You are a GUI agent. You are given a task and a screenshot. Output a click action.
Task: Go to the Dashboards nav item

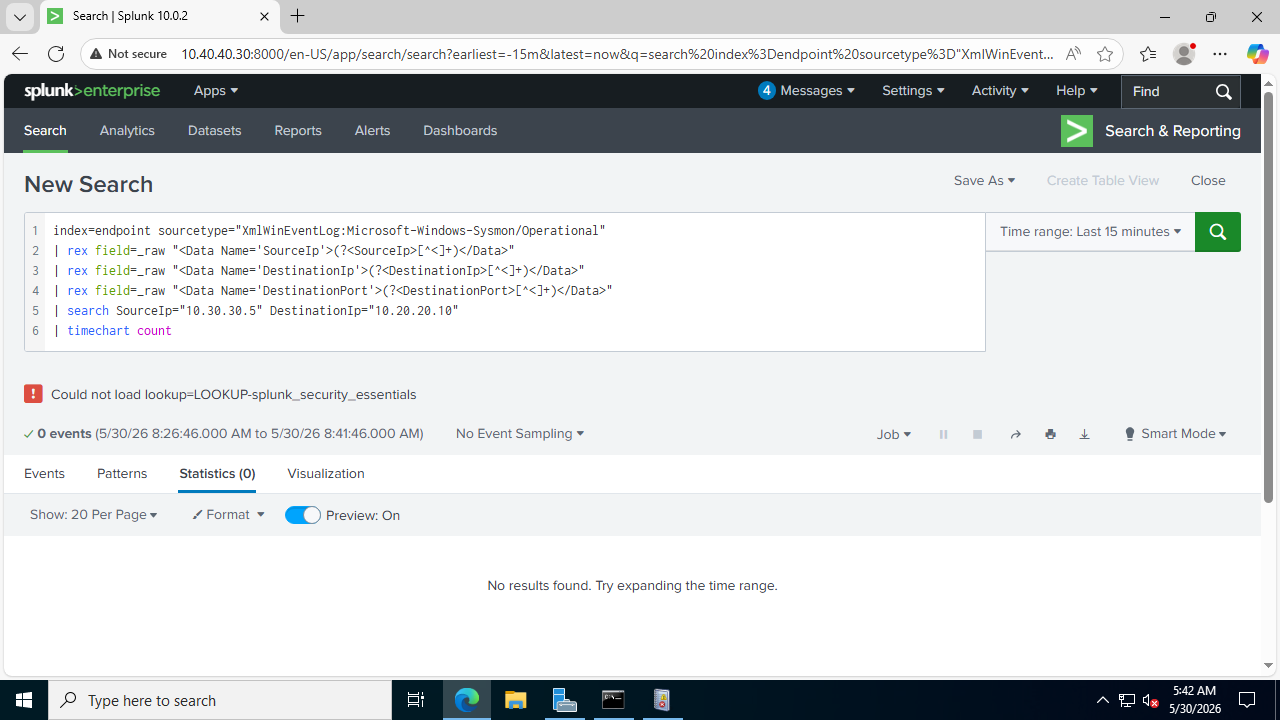[x=460, y=131]
